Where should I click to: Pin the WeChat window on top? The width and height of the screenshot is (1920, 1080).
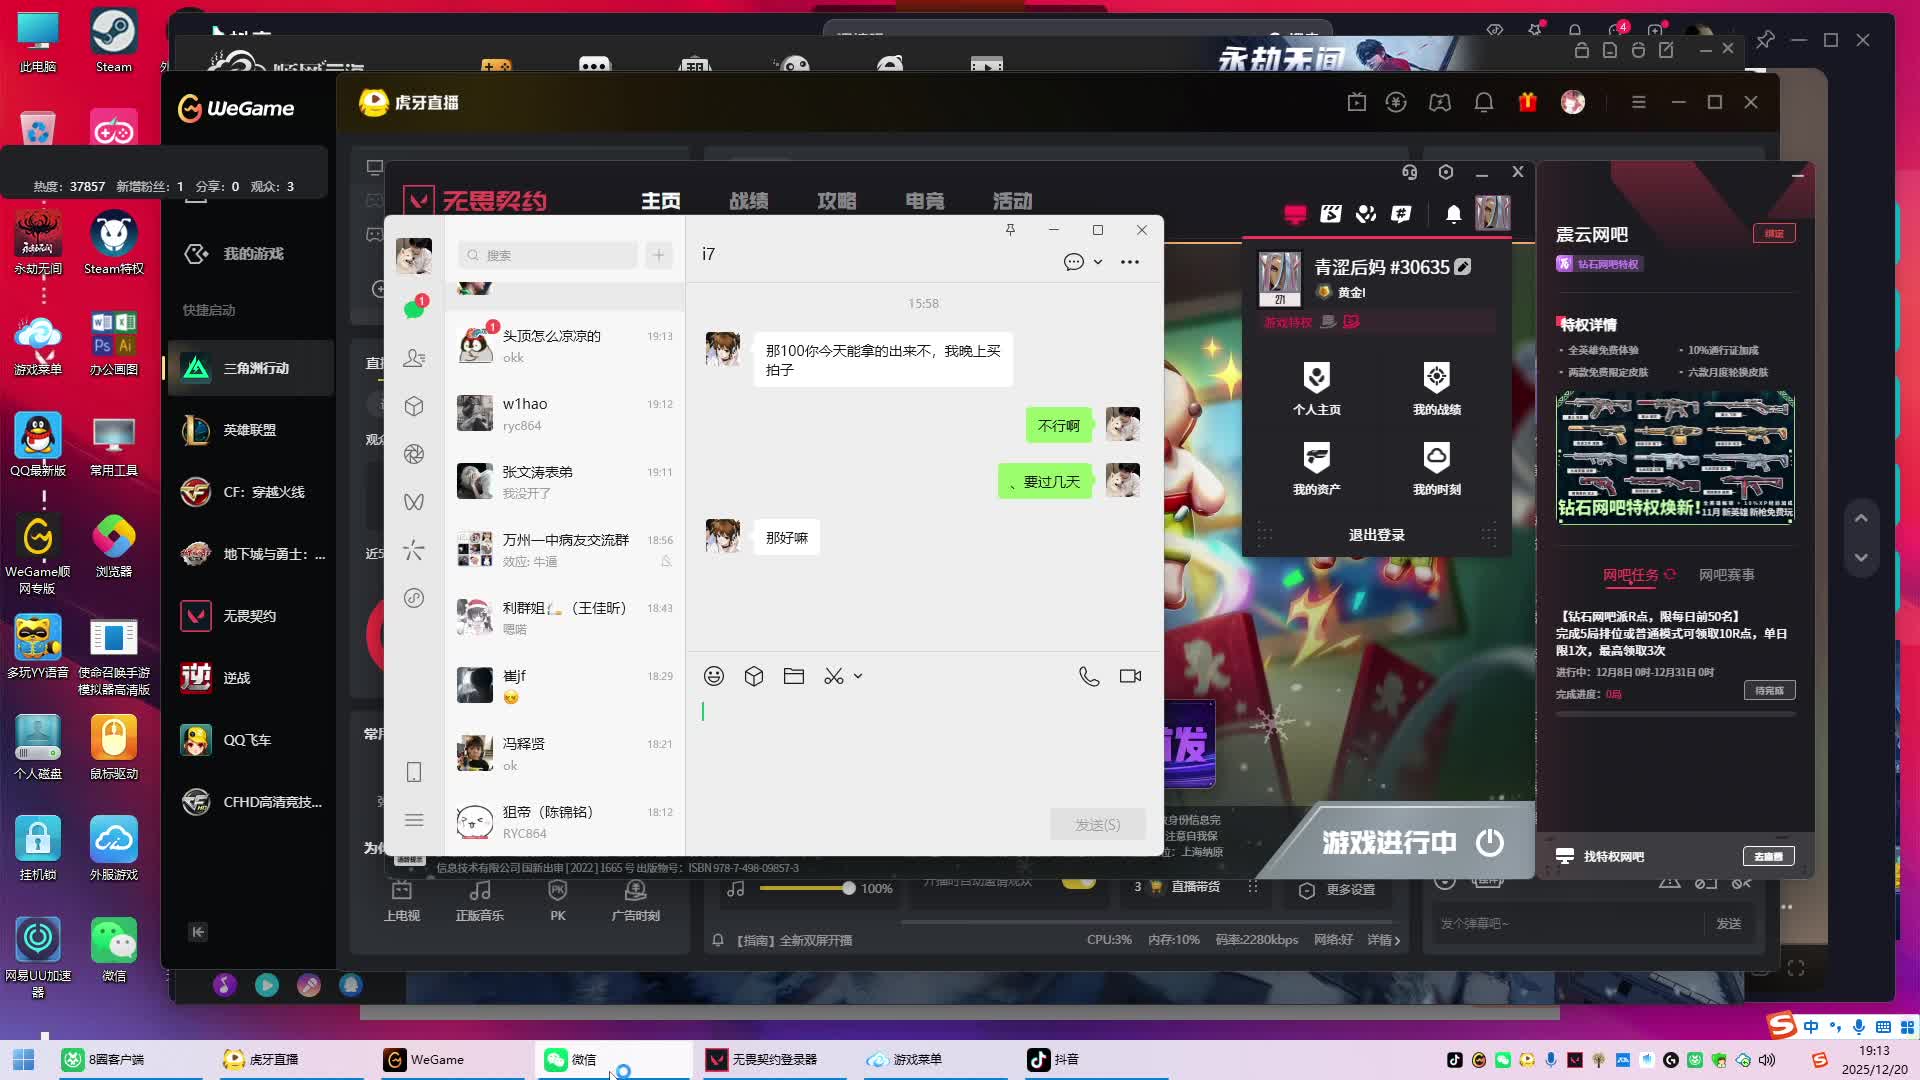pos(1010,230)
